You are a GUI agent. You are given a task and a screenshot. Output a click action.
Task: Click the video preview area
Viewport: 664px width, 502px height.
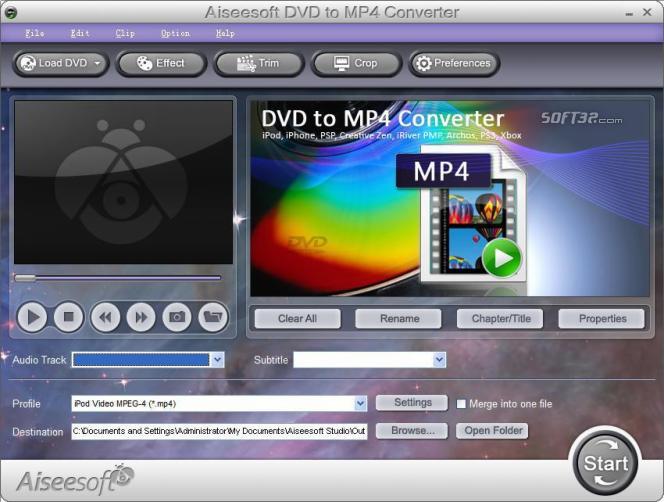(x=123, y=182)
